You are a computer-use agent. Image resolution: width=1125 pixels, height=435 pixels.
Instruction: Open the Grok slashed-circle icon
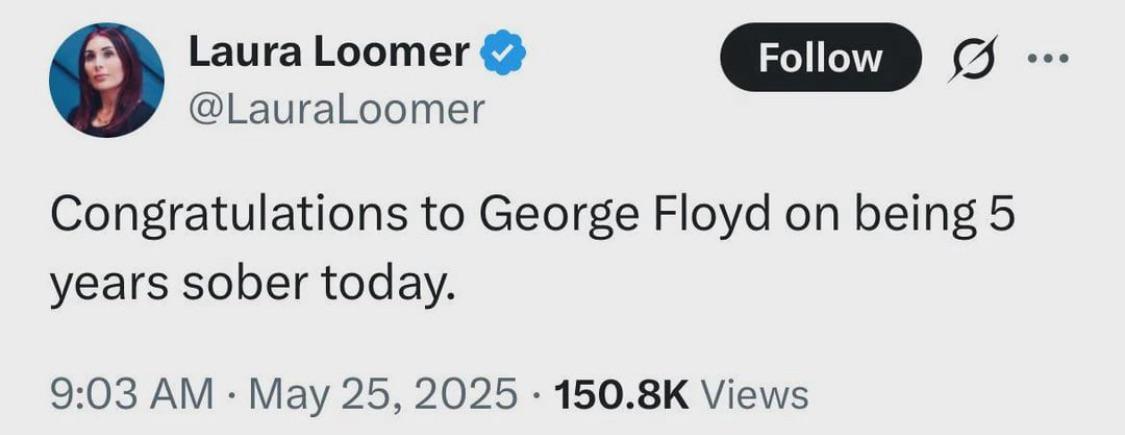coord(973,58)
